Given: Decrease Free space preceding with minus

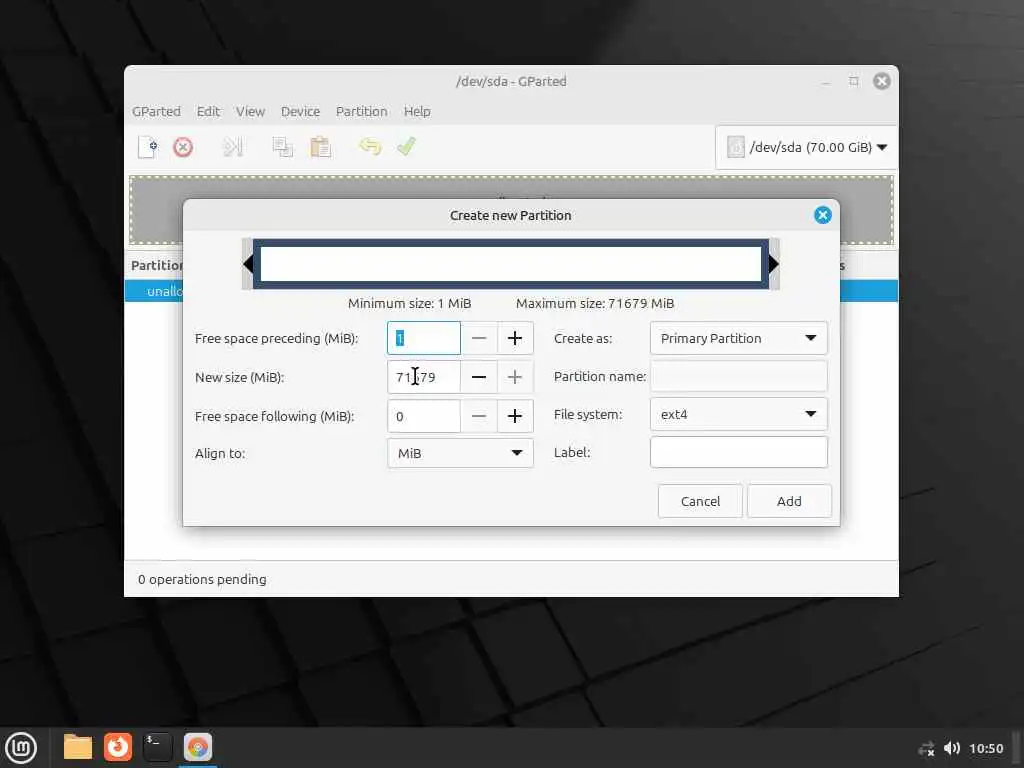Looking at the screenshot, I should coord(479,338).
